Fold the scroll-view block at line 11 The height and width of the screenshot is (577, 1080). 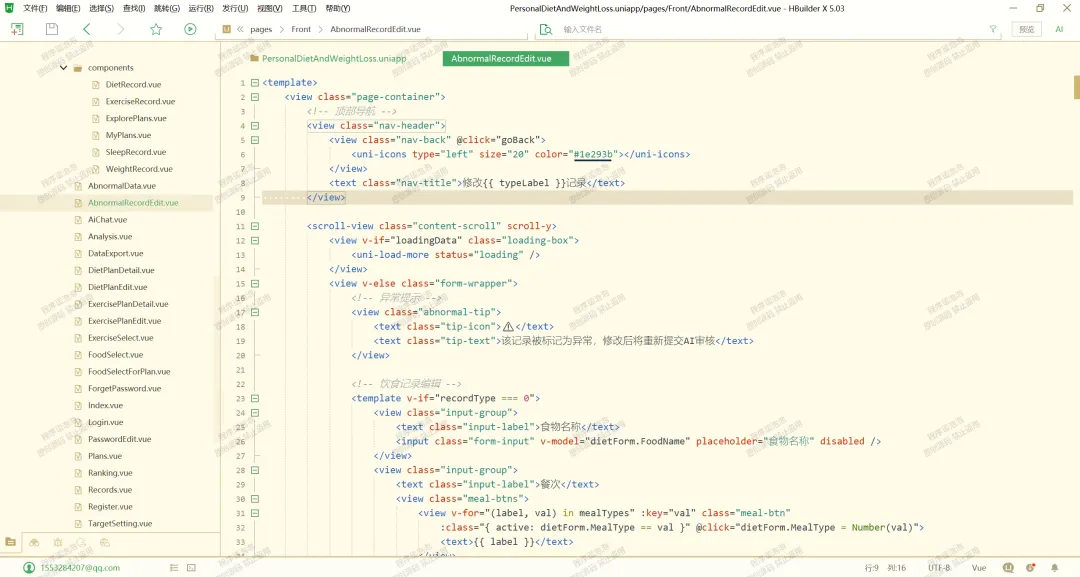tap(255, 226)
